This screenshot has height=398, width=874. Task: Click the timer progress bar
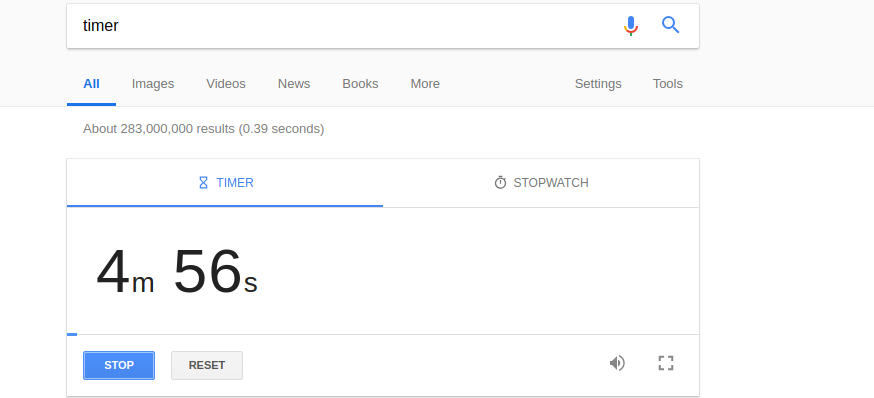[383, 334]
